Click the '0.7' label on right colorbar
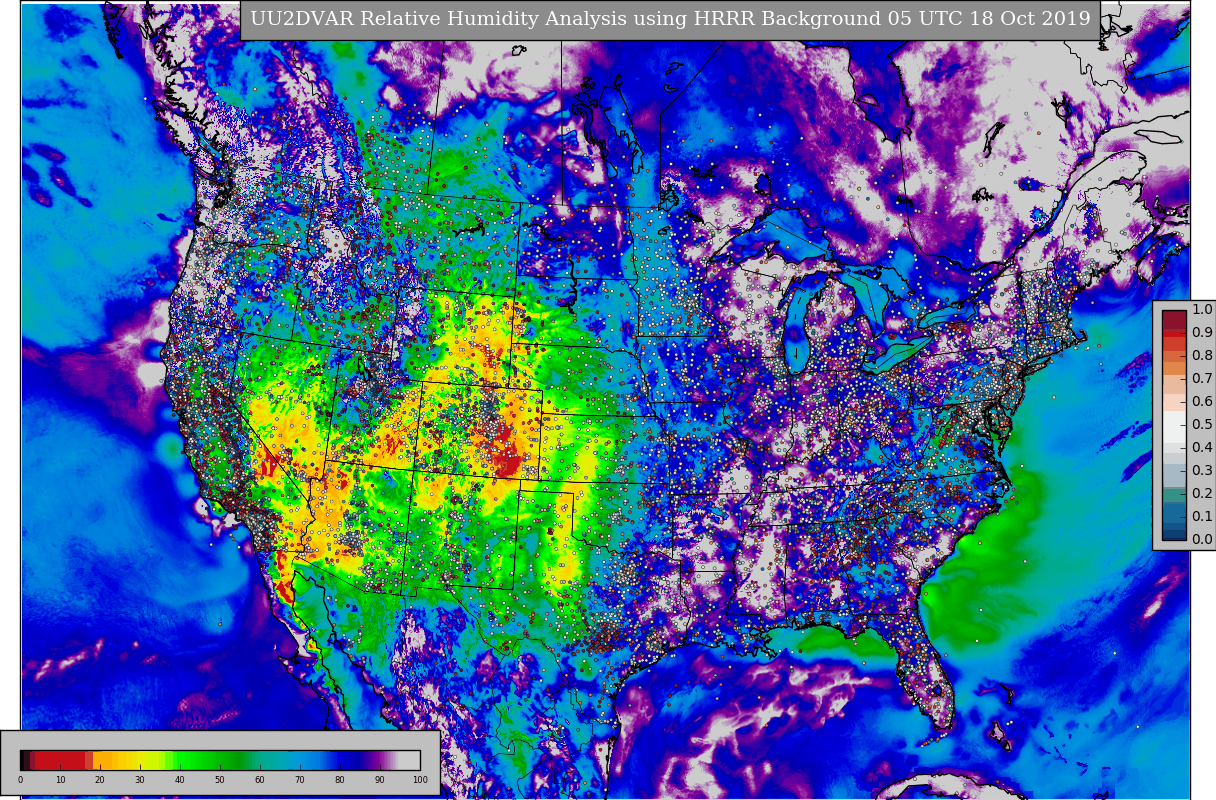 (1202, 379)
